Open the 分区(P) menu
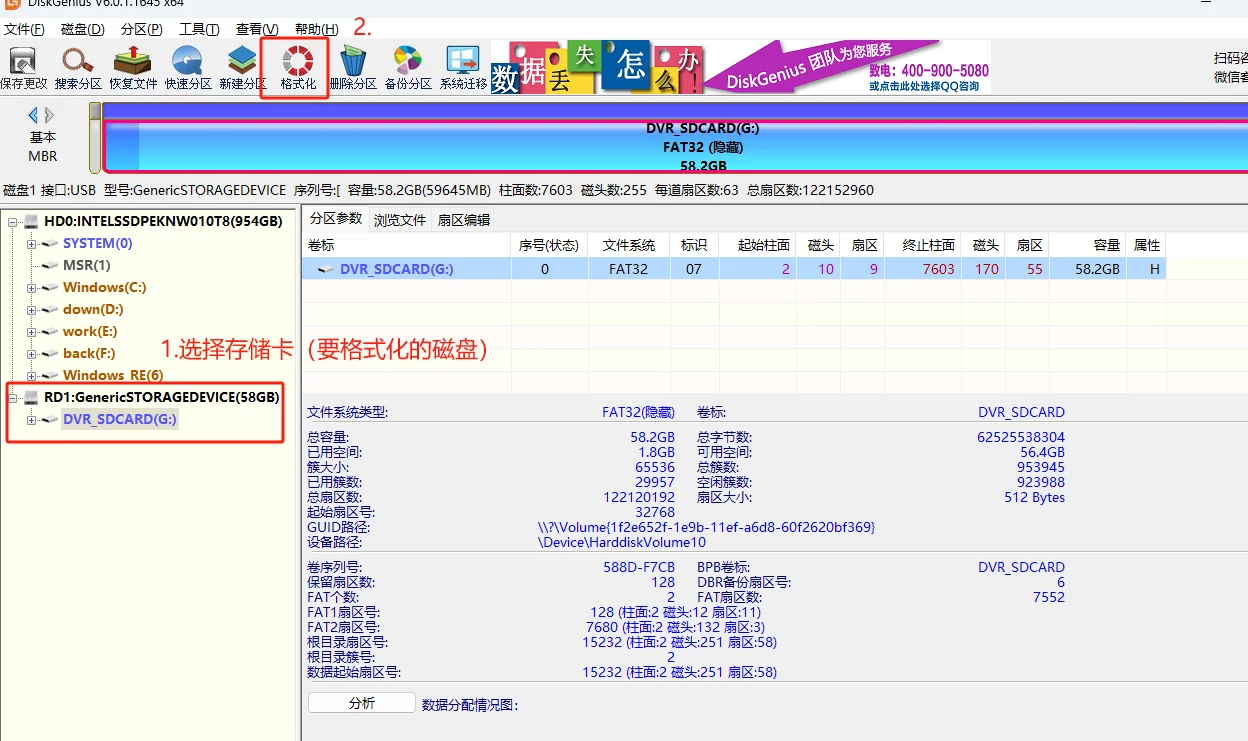The image size is (1248, 741). pos(141,29)
